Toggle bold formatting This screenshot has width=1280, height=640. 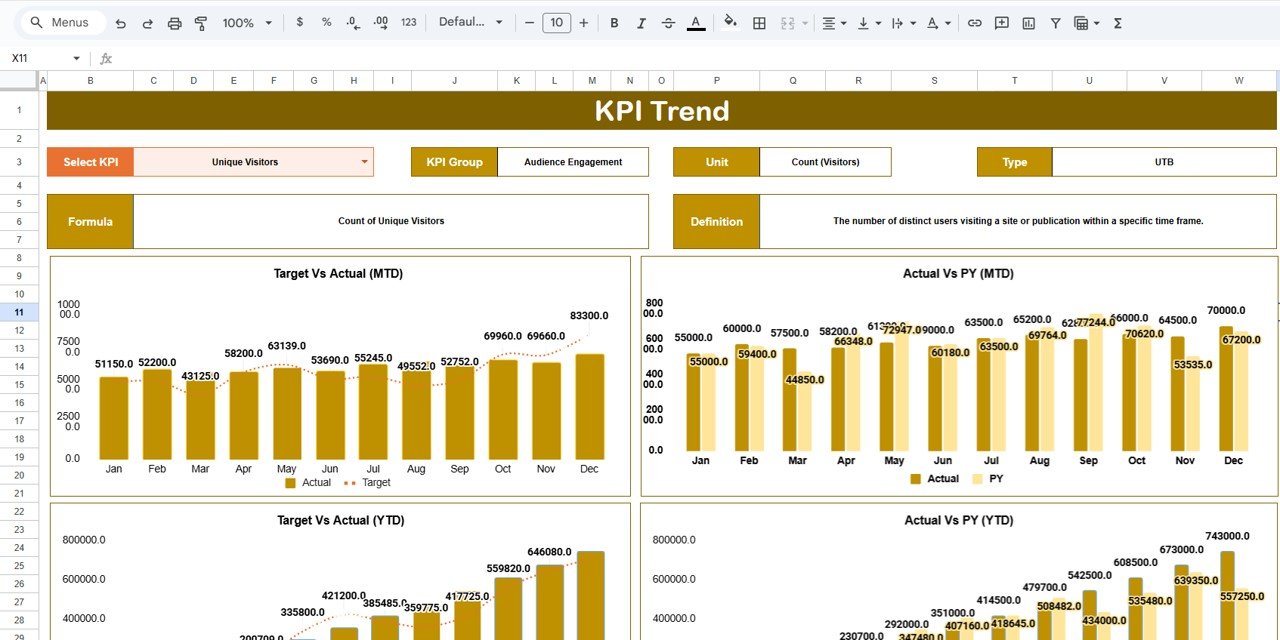[614, 22]
